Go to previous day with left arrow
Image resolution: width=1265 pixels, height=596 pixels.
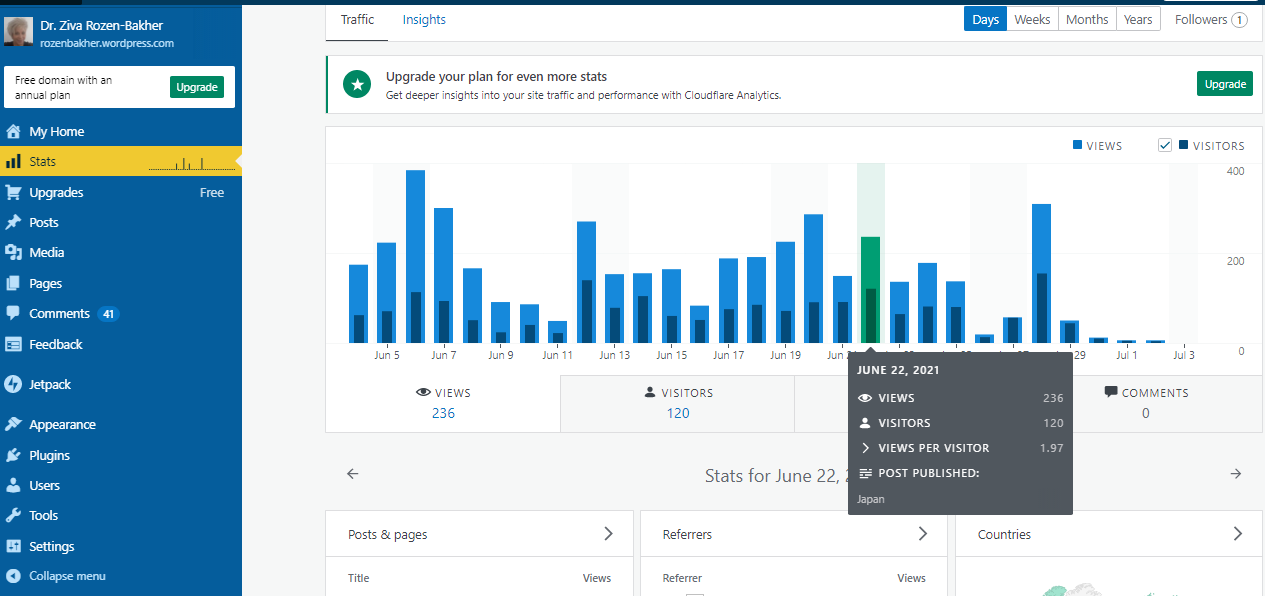click(x=352, y=474)
